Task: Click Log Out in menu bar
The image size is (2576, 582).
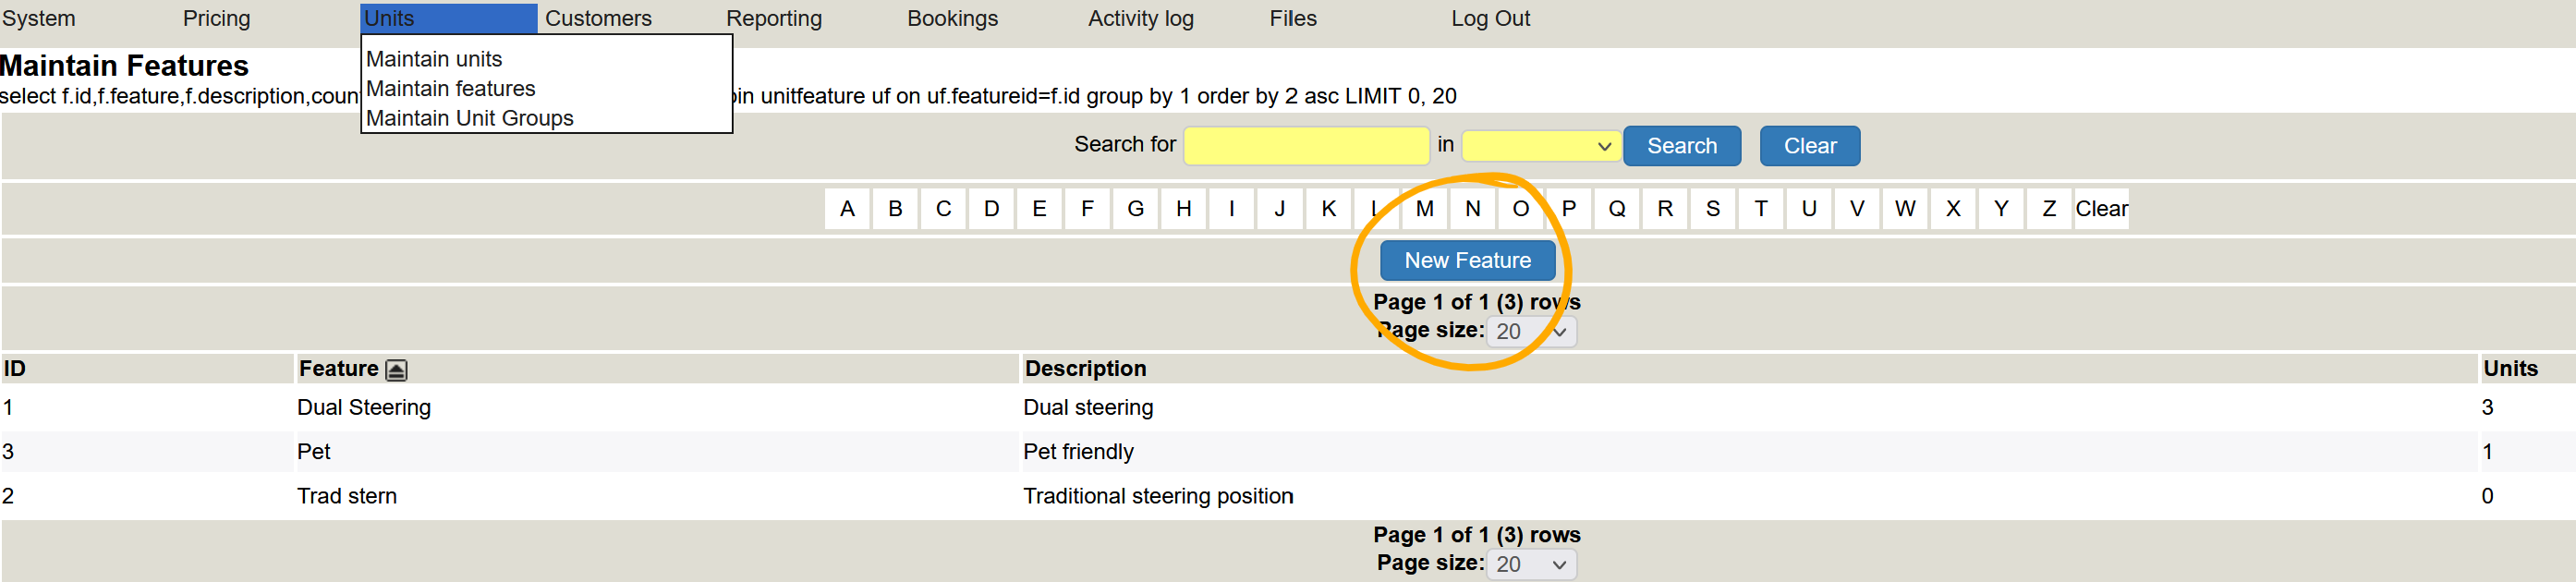Action: point(1489,19)
